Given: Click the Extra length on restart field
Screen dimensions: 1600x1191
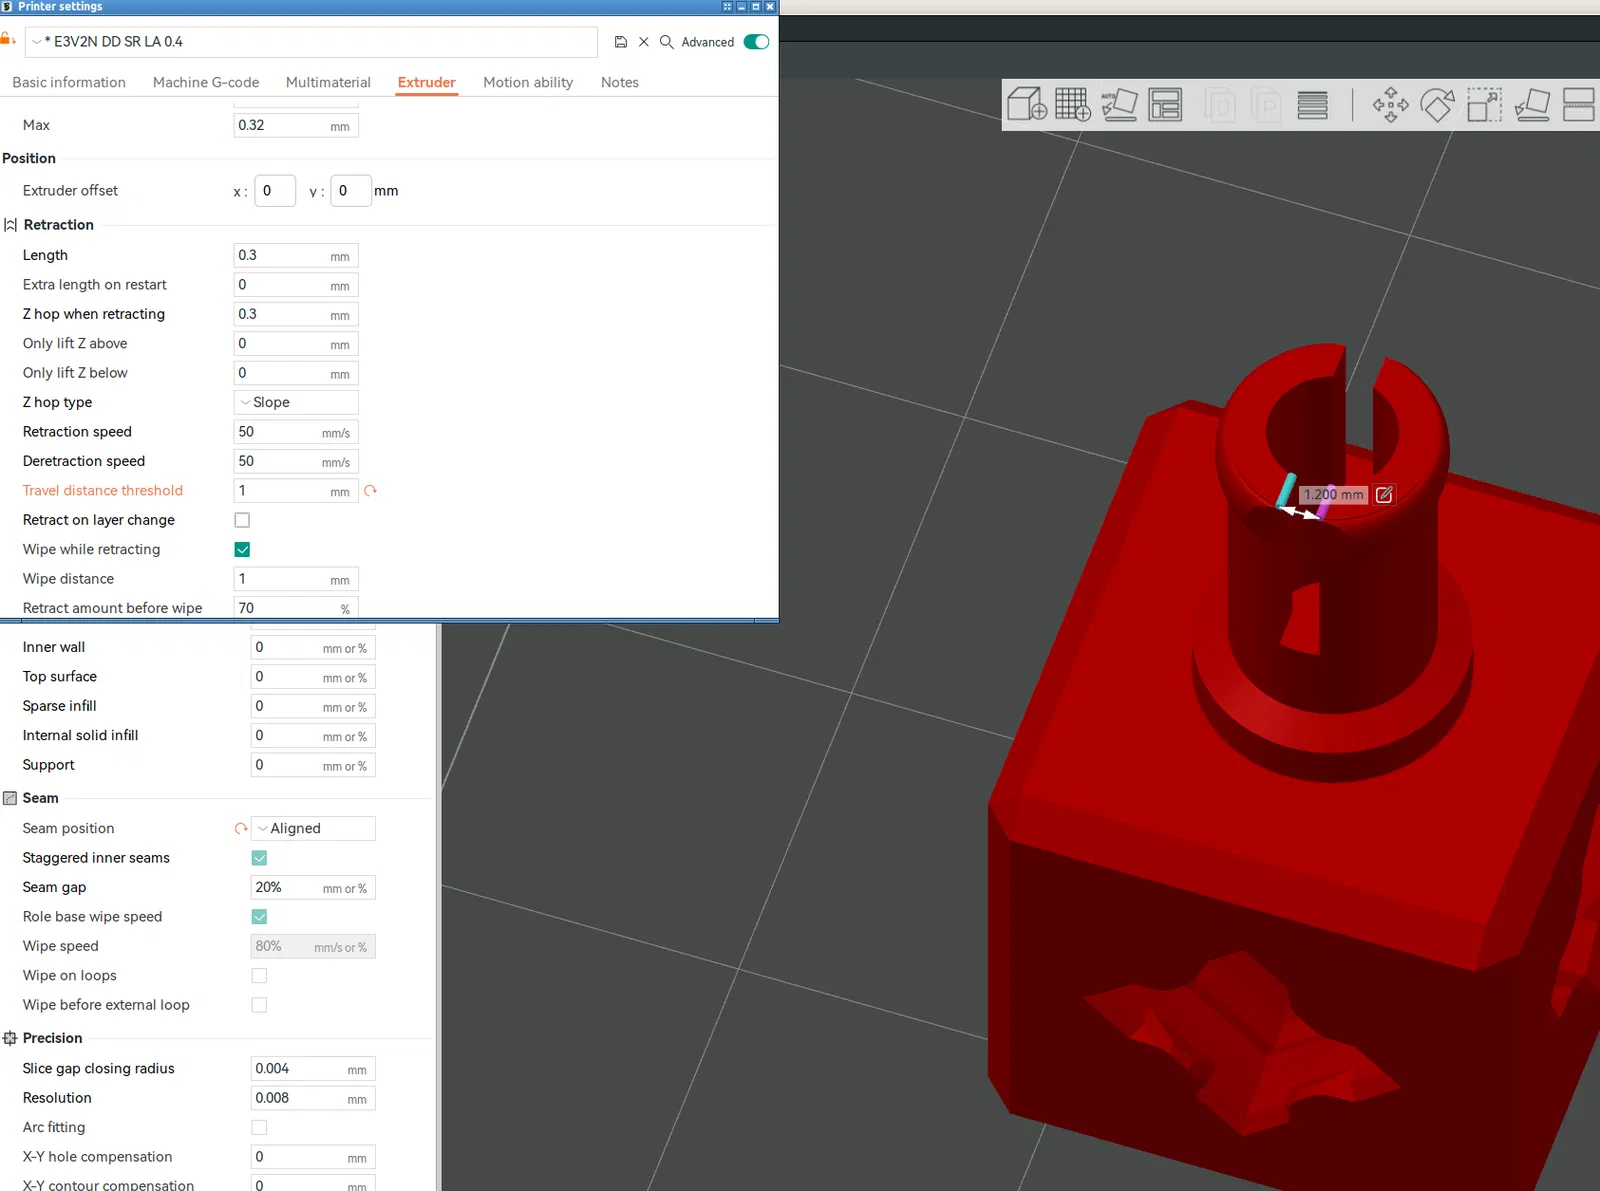Looking at the screenshot, I should pyautogui.click(x=296, y=285).
